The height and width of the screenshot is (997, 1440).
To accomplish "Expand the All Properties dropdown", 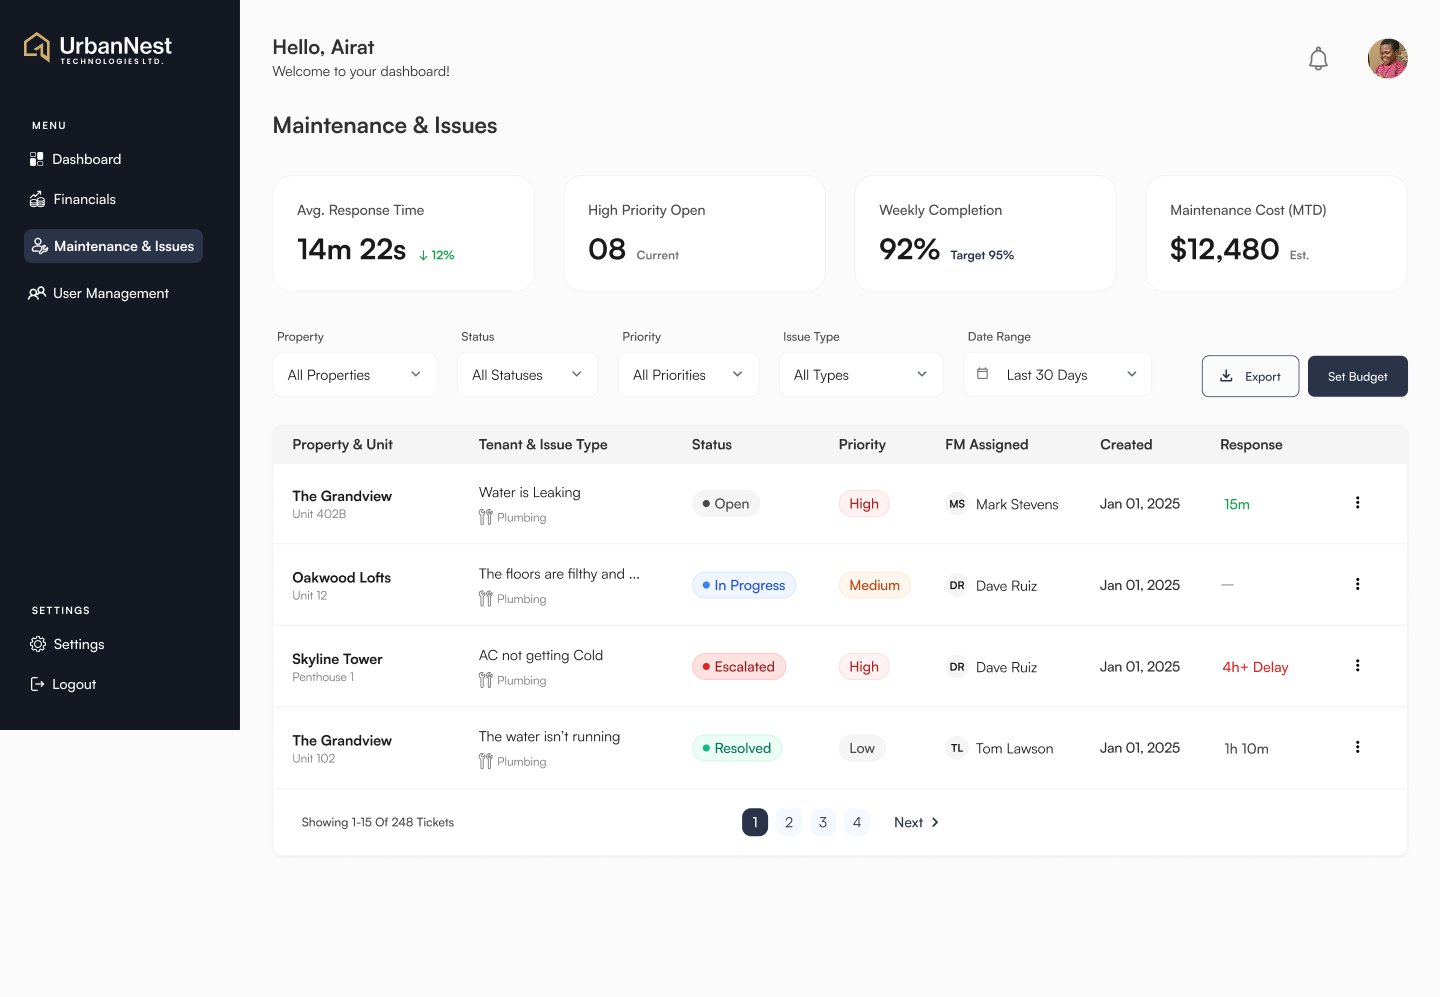I will [355, 375].
